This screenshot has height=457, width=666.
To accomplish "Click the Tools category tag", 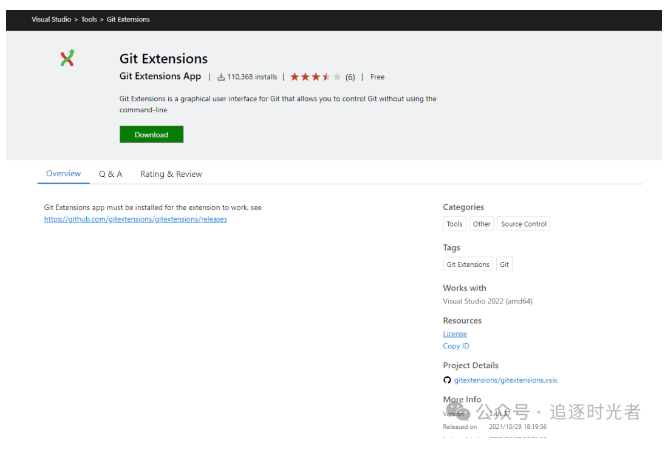I will [454, 224].
